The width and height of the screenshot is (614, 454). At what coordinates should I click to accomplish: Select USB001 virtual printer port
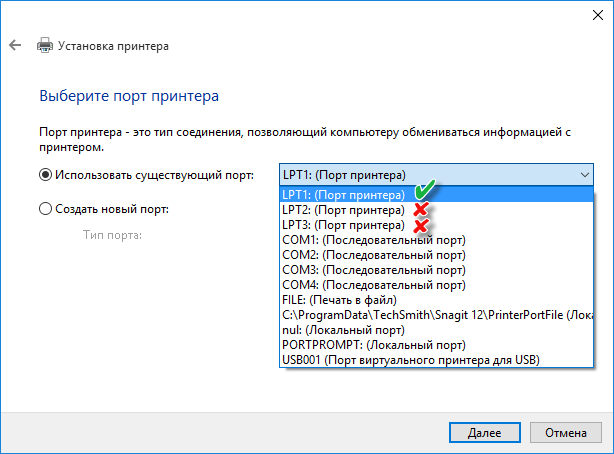(411, 360)
